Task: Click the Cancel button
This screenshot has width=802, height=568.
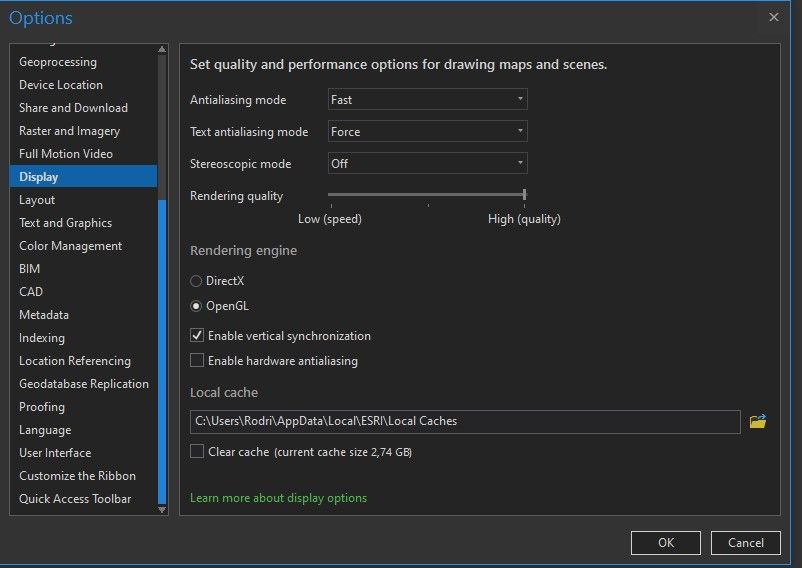Action: [x=745, y=543]
